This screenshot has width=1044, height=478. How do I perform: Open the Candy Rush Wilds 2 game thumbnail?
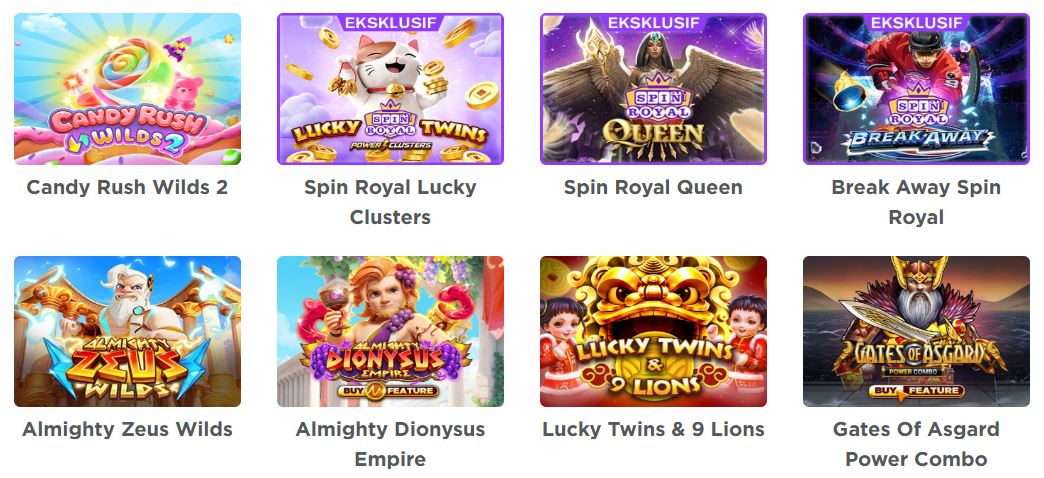pos(127,89)
